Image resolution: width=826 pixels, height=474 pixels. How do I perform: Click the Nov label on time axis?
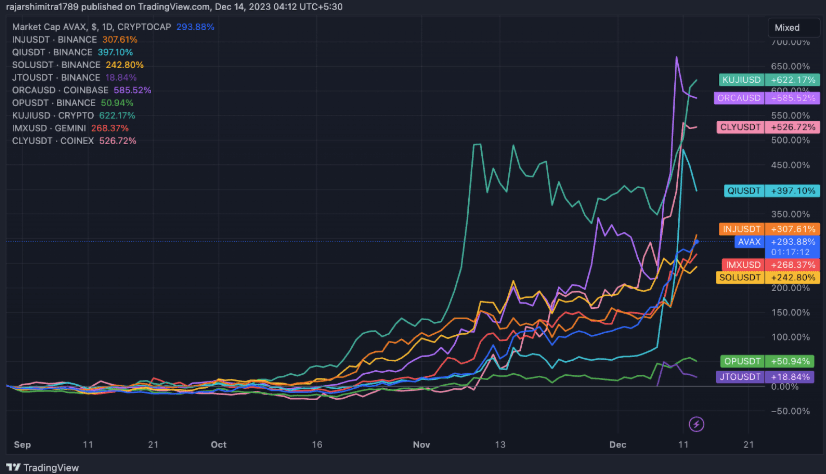coord(421,440)
